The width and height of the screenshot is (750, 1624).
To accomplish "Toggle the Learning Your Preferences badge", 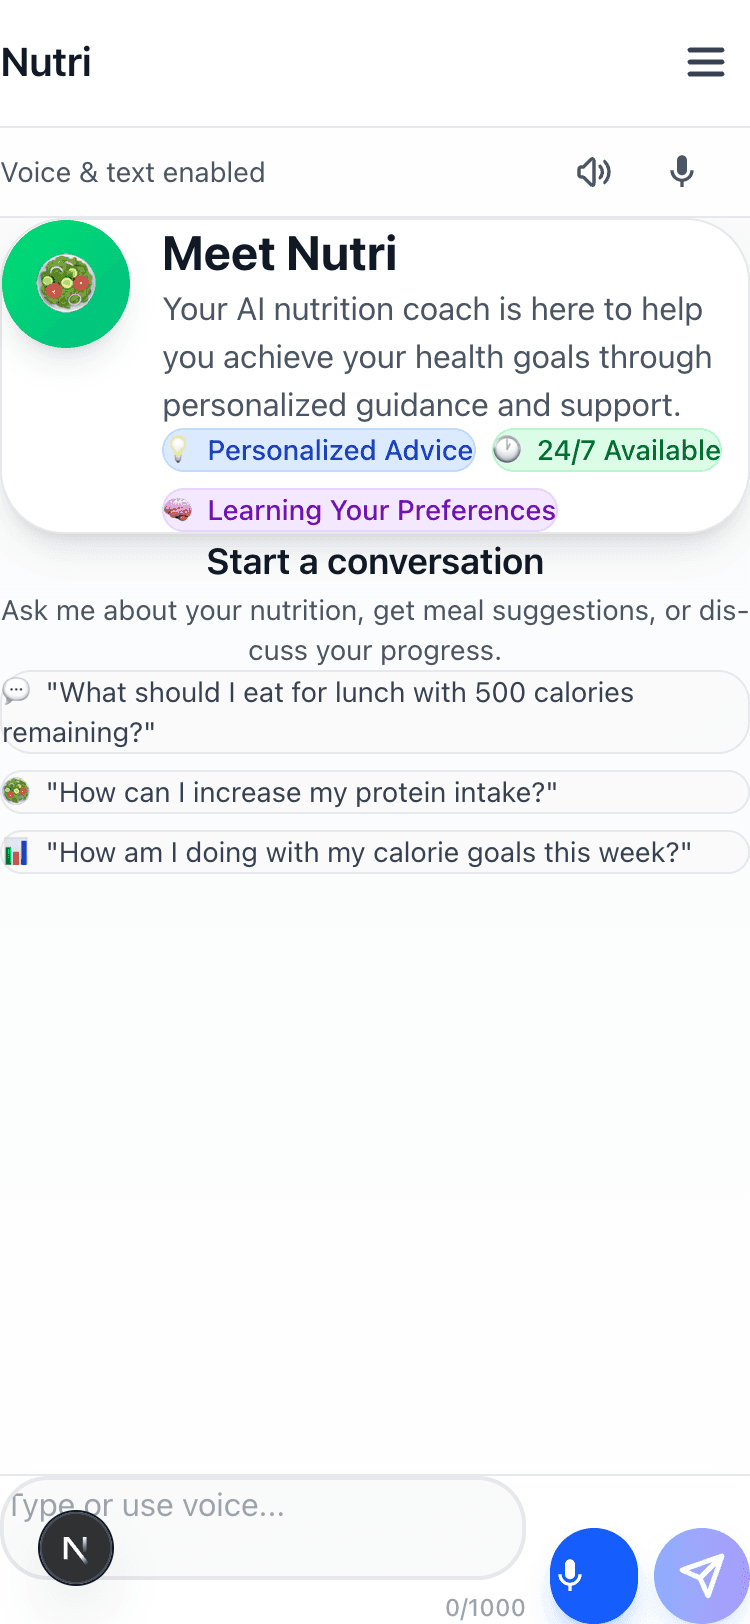I will tap(359, 510).
